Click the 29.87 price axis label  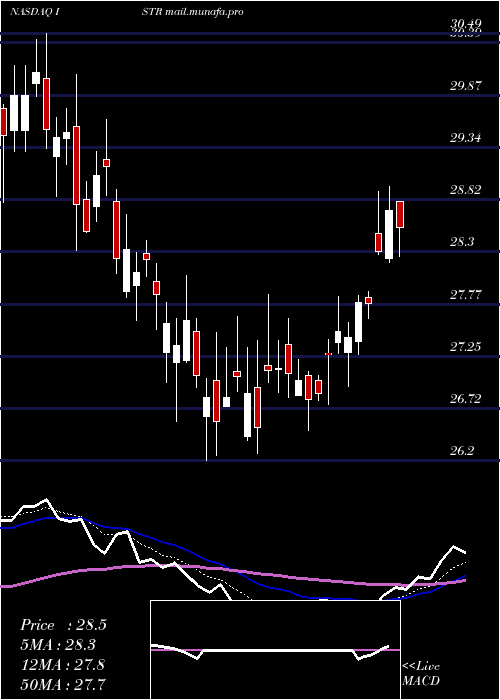coord(466,86)
